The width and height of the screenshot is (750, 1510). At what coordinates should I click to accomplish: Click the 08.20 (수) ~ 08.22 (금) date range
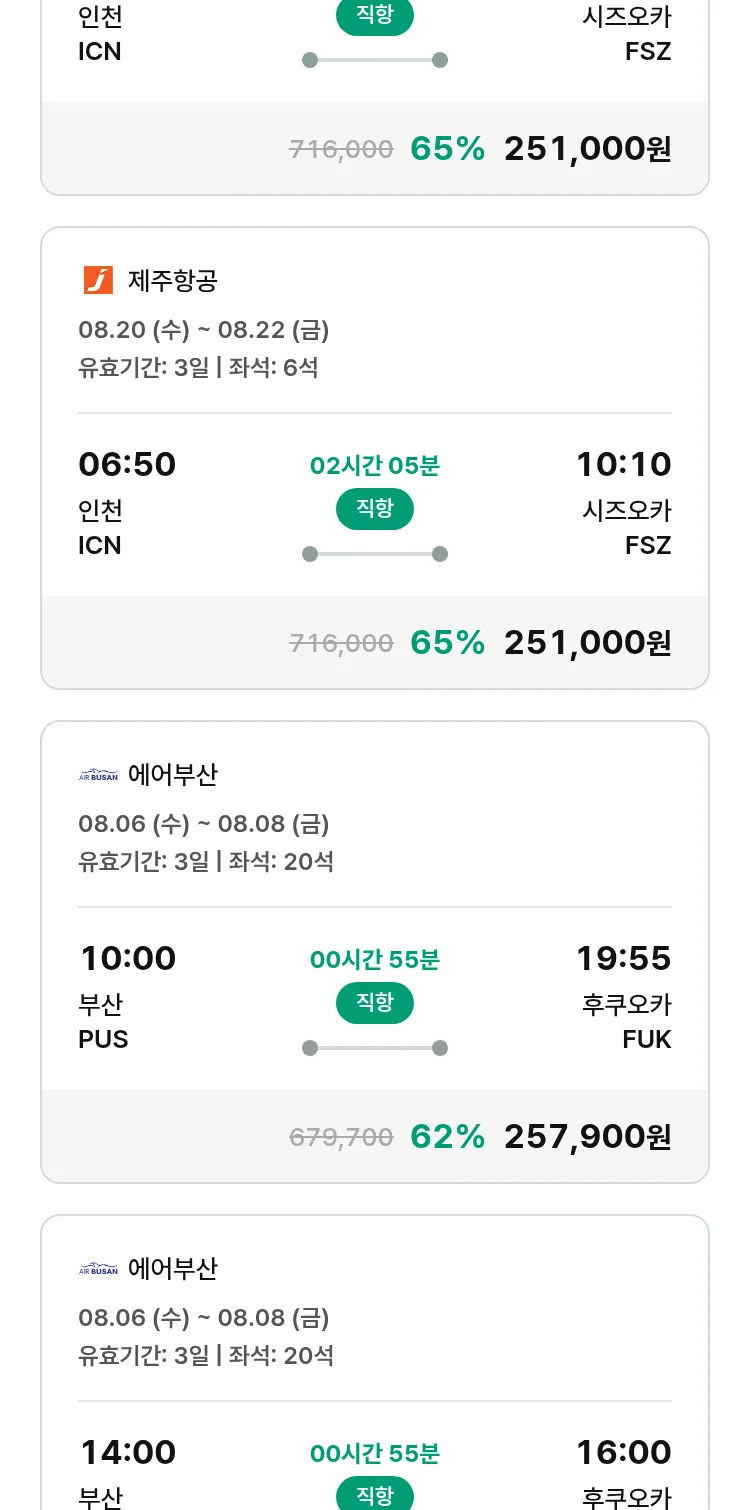click(203, 330)
